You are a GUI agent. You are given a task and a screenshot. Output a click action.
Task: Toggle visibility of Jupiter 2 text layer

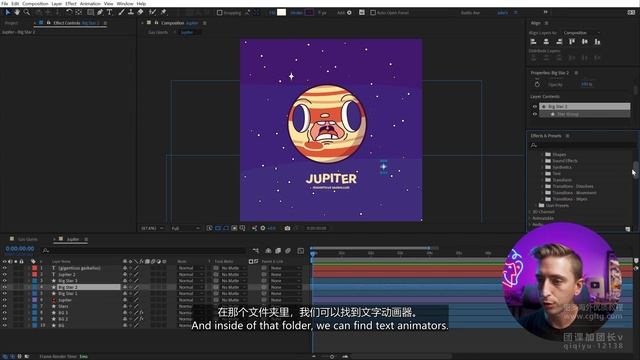point(4,275)
